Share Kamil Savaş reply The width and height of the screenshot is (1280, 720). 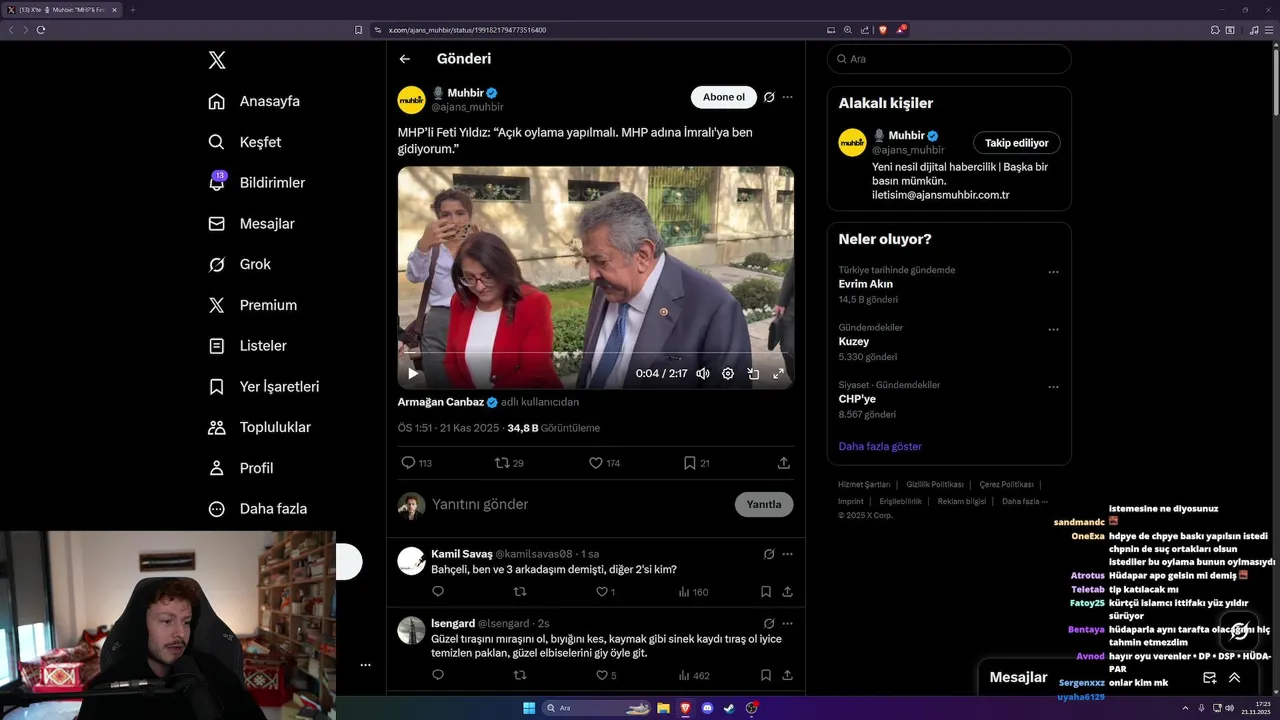(x=787, y=592)
